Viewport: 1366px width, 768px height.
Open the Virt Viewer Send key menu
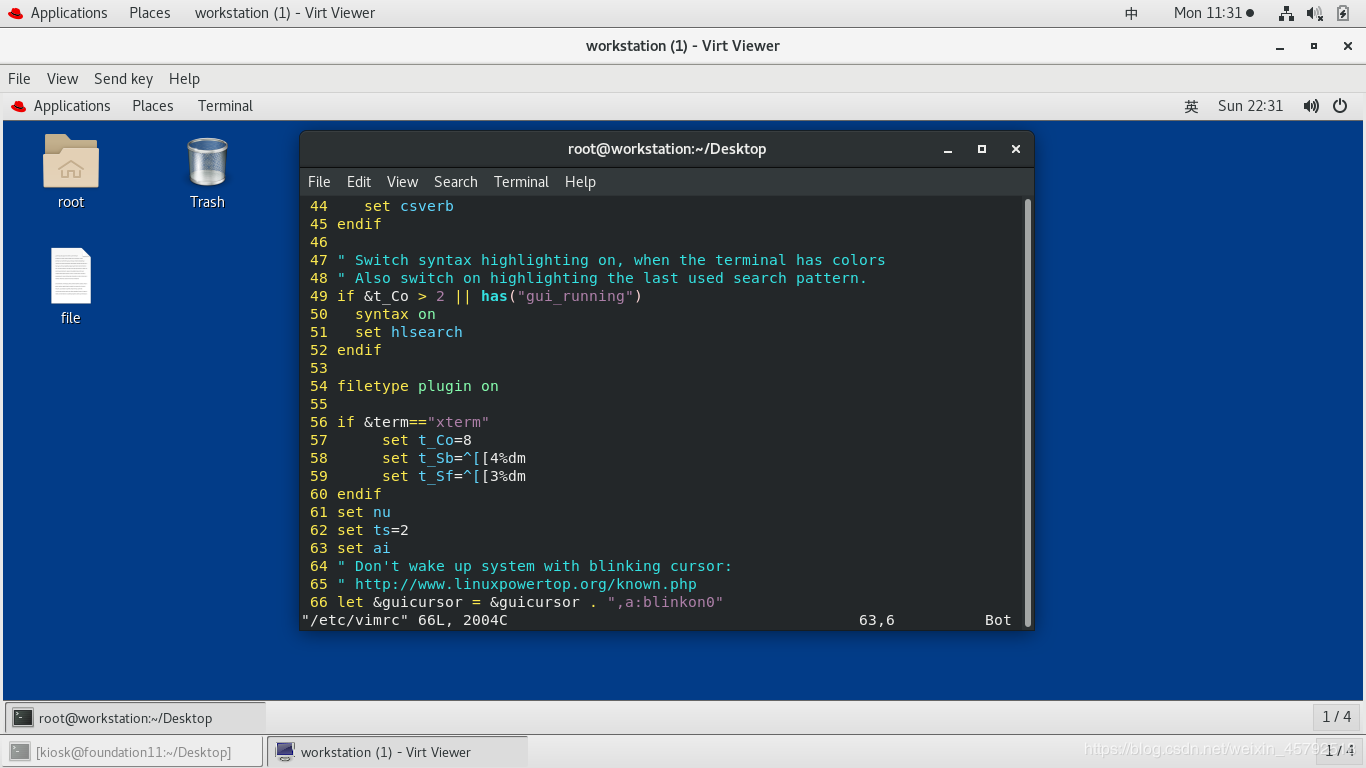(x=123, y=79)
